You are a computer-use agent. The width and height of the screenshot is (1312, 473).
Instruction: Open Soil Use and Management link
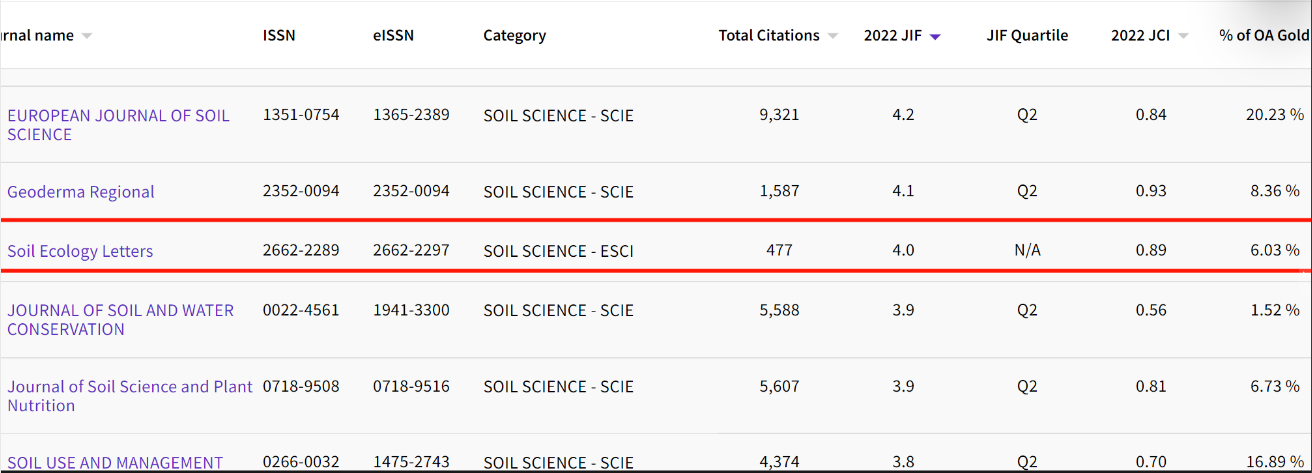[115, 463]
